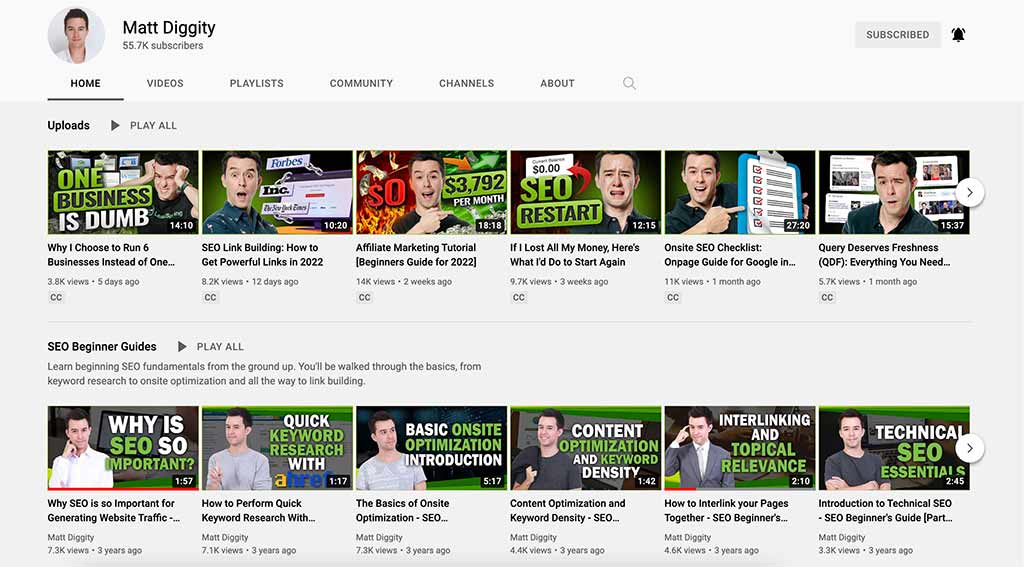Image resolution: width=1024 pixels, height=567 pixels.
Task: Select the About tab
Action: tap(557, 83)
